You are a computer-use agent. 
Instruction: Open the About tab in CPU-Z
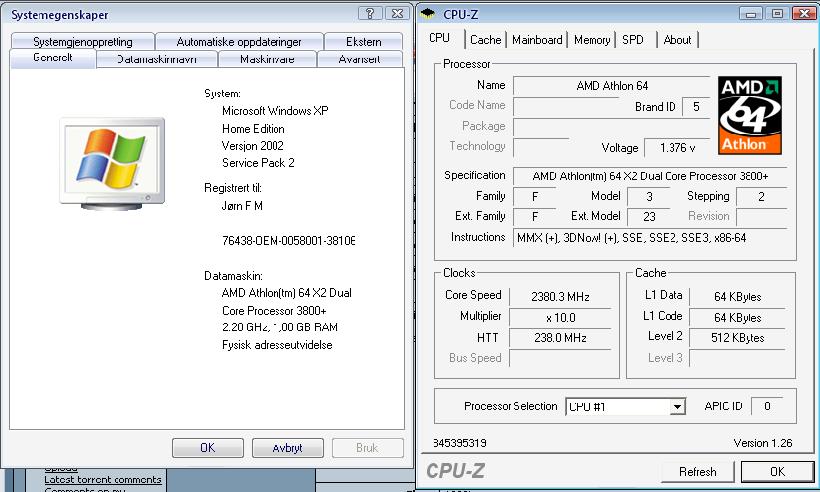(x=677, y=40)
